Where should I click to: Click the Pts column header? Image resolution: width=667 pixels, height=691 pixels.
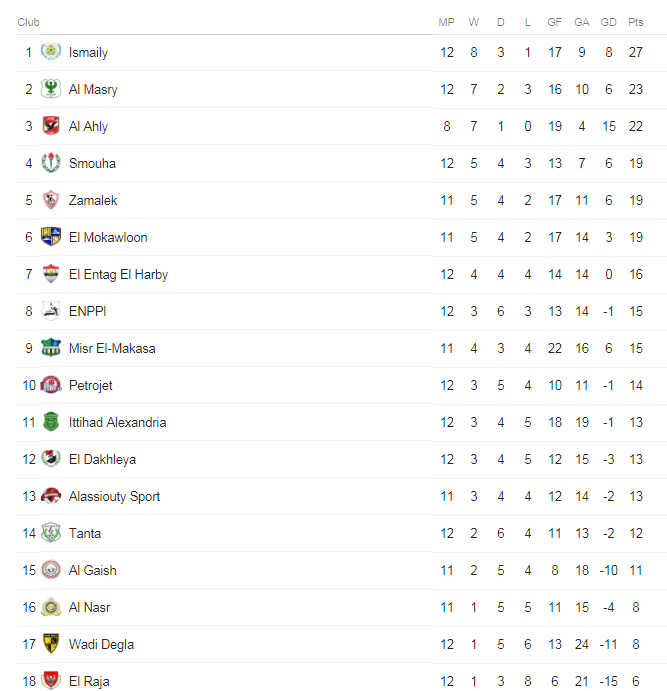(635, 22)
